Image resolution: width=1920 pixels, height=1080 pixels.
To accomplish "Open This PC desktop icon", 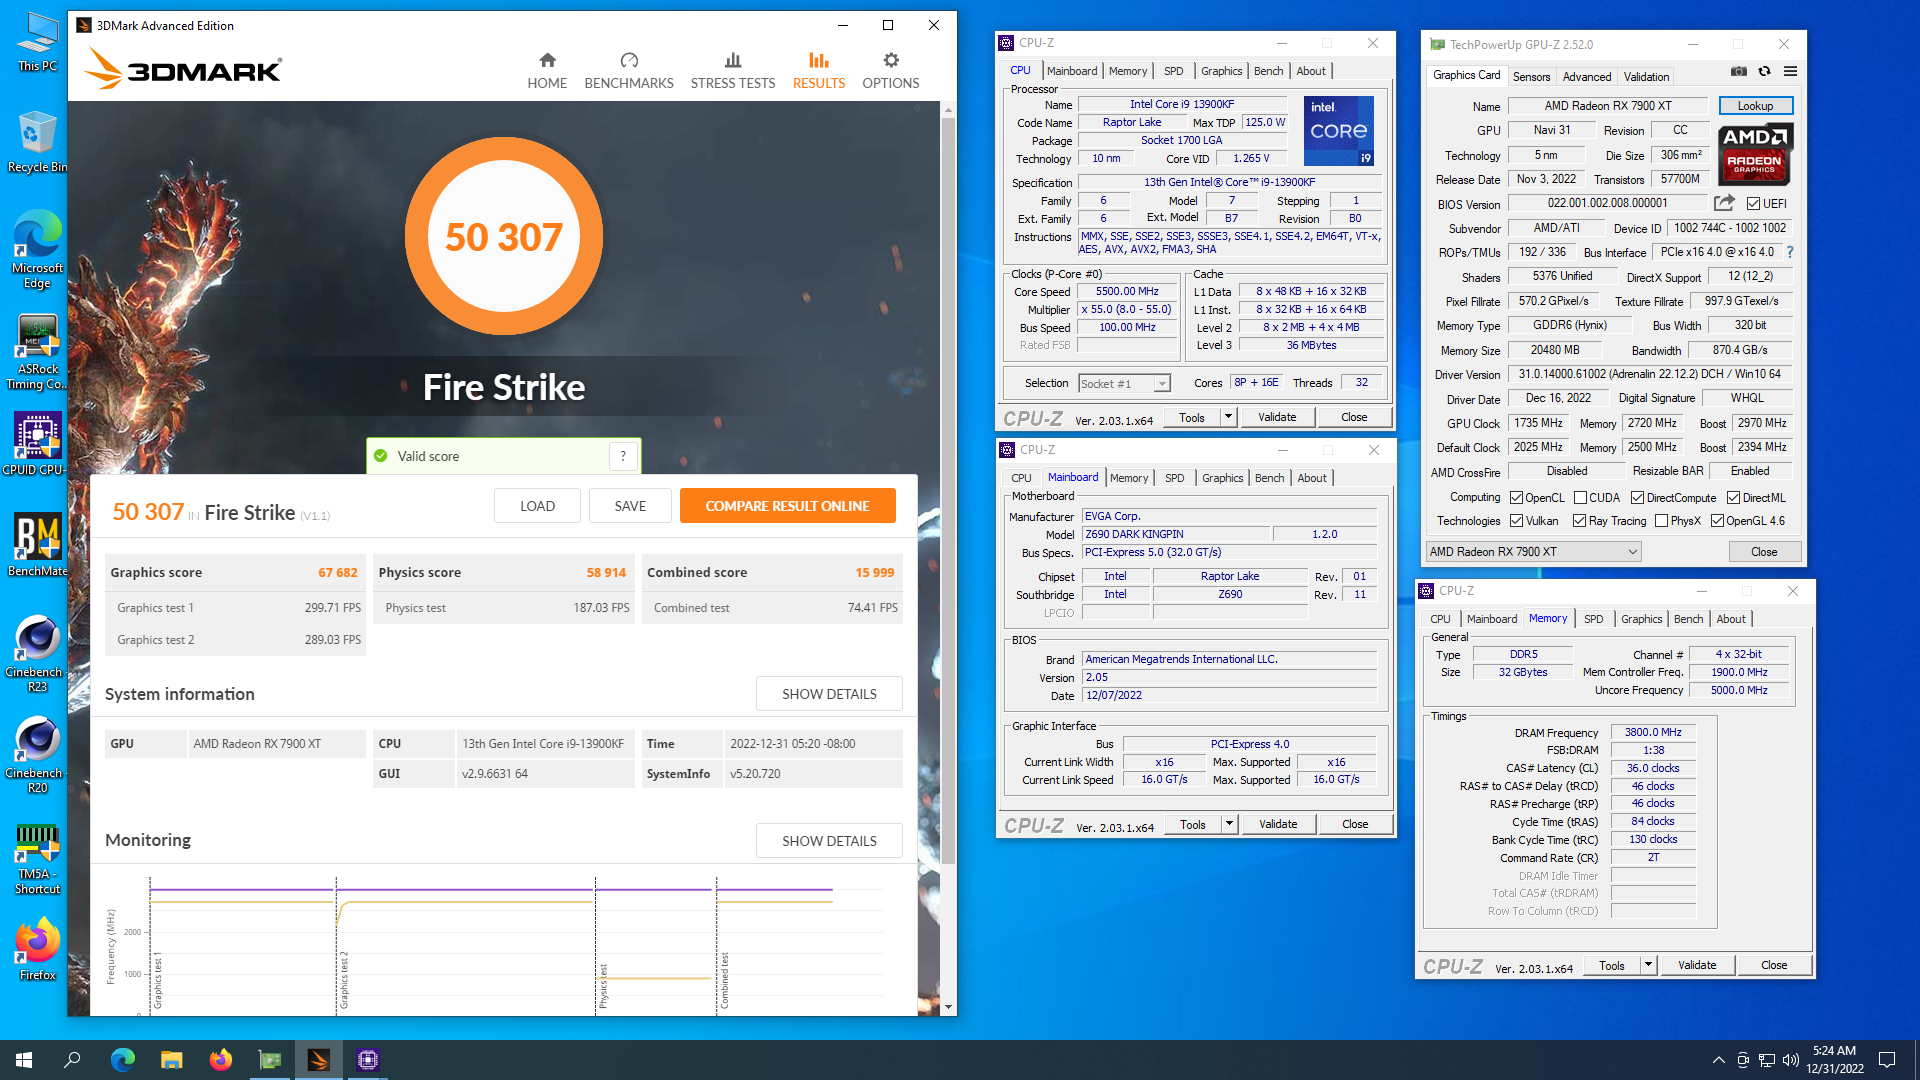I will click(x=38, y=42).
